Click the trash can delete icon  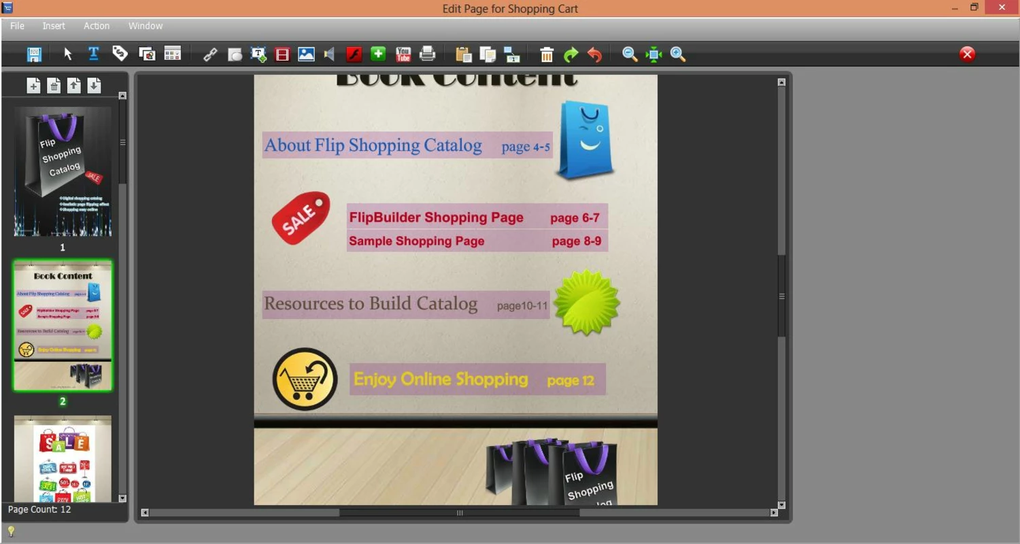(x=547, y=55)
